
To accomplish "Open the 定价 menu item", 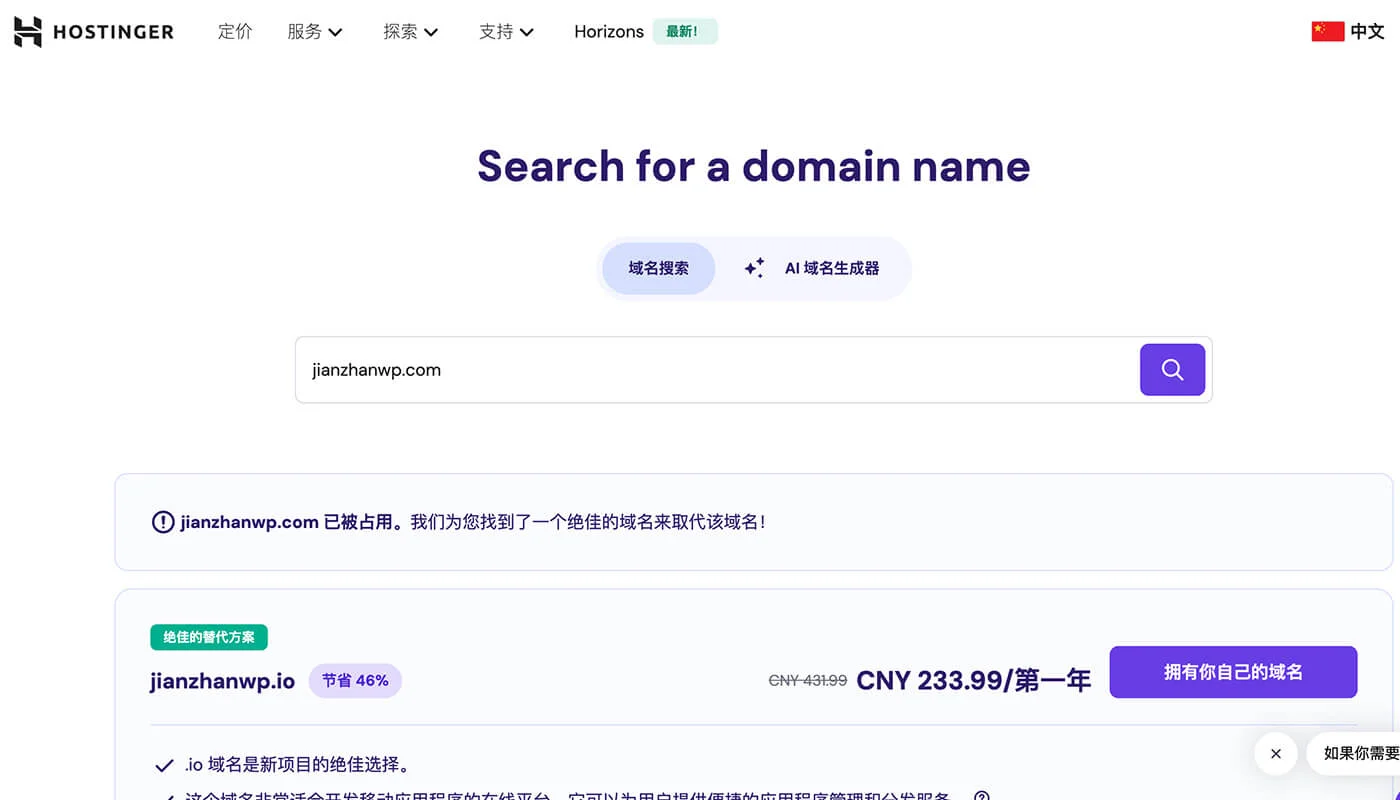I will 235,31.
